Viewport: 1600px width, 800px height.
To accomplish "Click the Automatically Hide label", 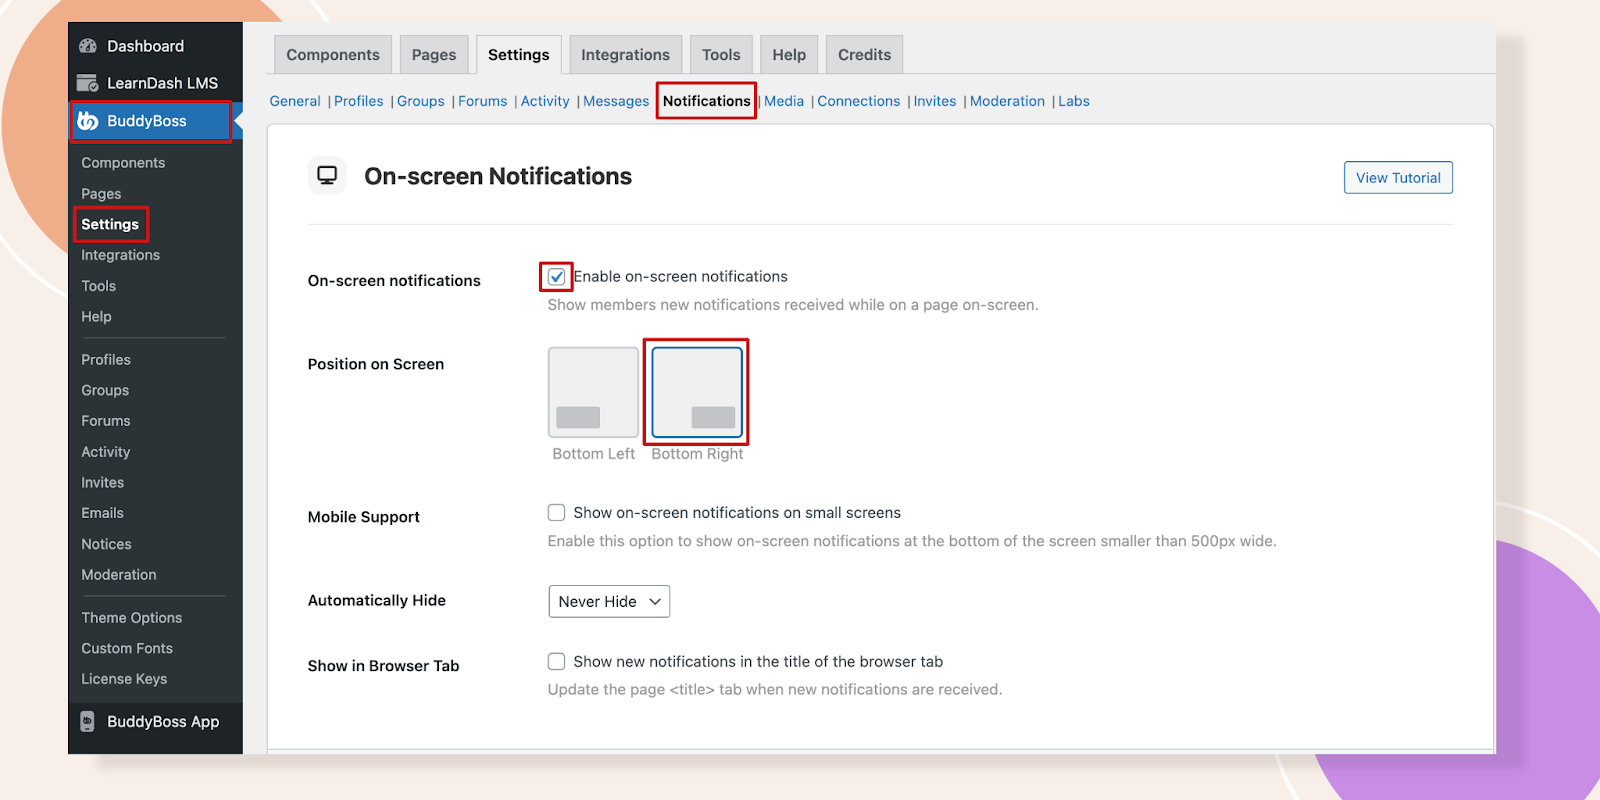I will tap(377, 600).
